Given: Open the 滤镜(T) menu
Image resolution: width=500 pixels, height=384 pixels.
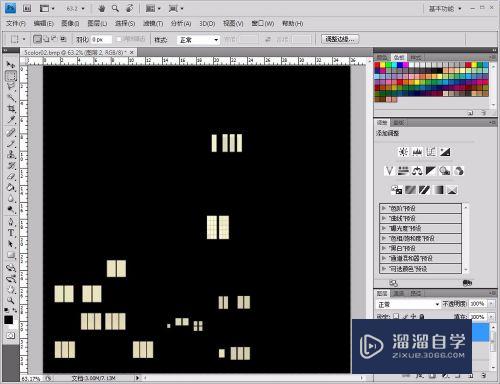Looking at the screenshot, I should 153,23.
